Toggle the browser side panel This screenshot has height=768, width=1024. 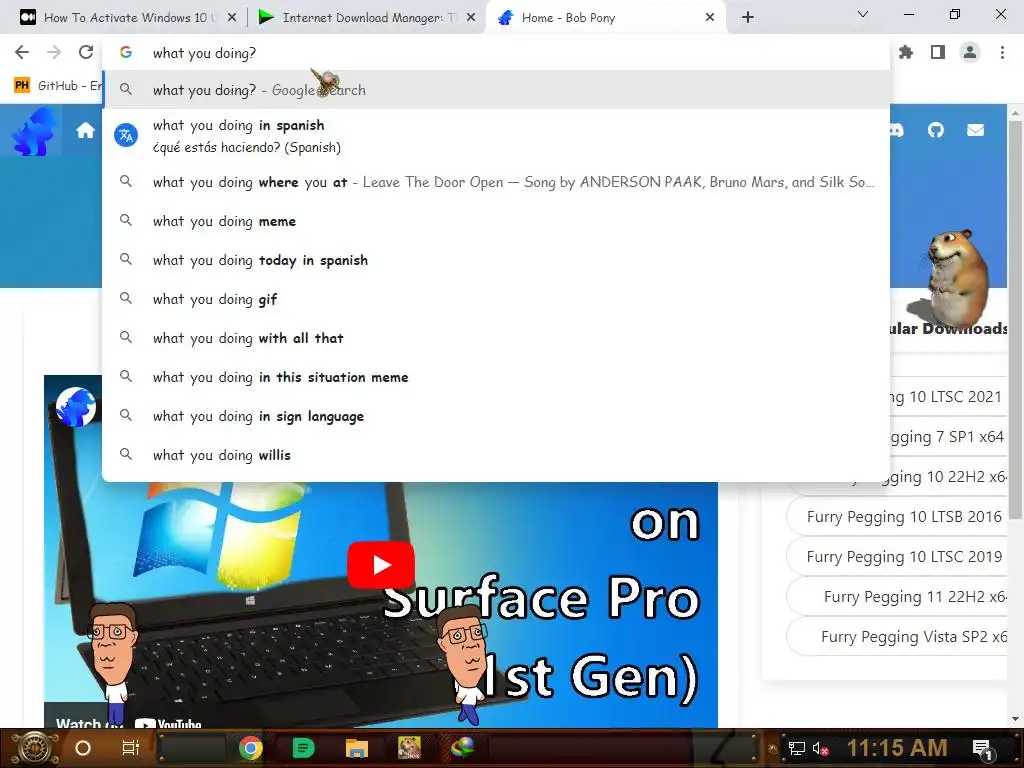pos(938,52)
